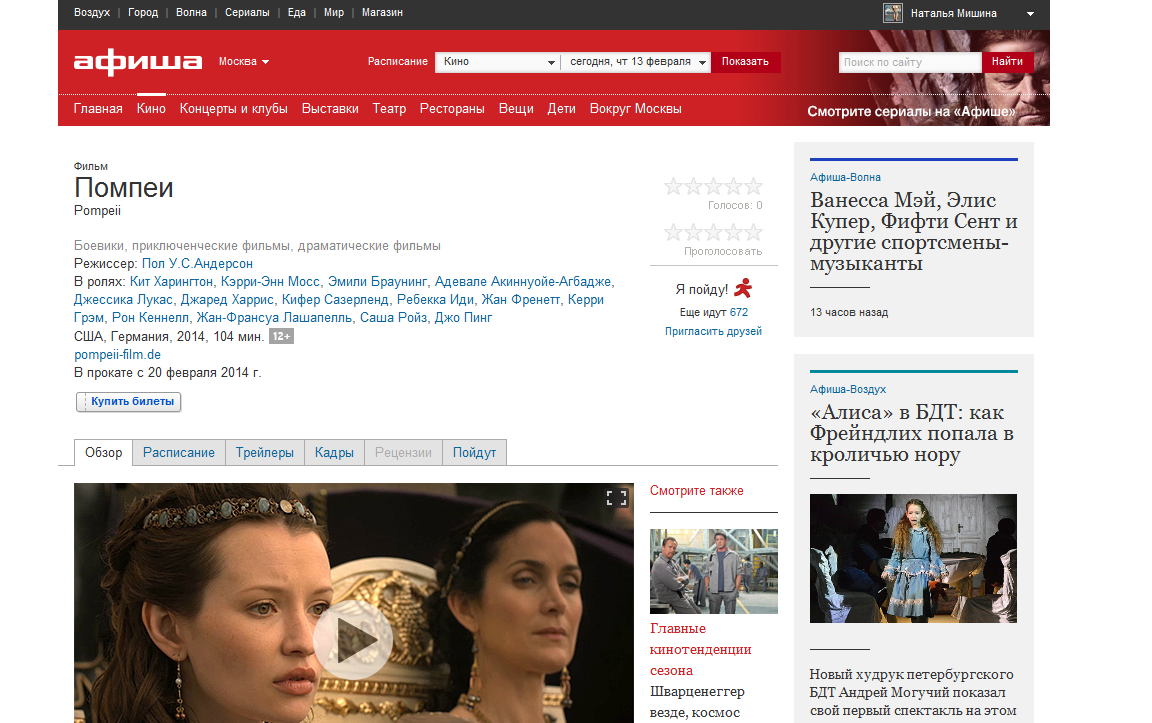The height and width of the screenshot is (723, 1152).
Task: Click Наталья Мишина profile avatar
Action: tap(893, 12)
